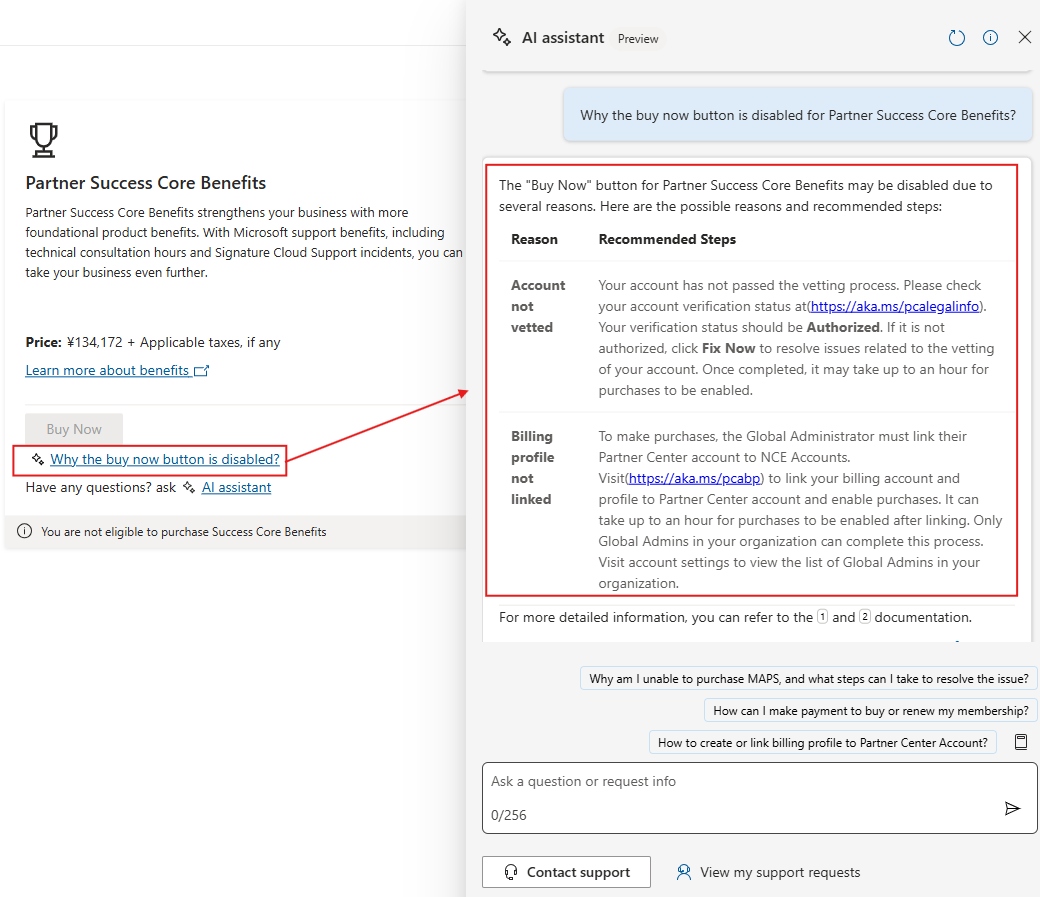Click the 'Ask a question or request info' field
Image resolution: width=1040 pixels, height=897 pixels.
[760, 797]
